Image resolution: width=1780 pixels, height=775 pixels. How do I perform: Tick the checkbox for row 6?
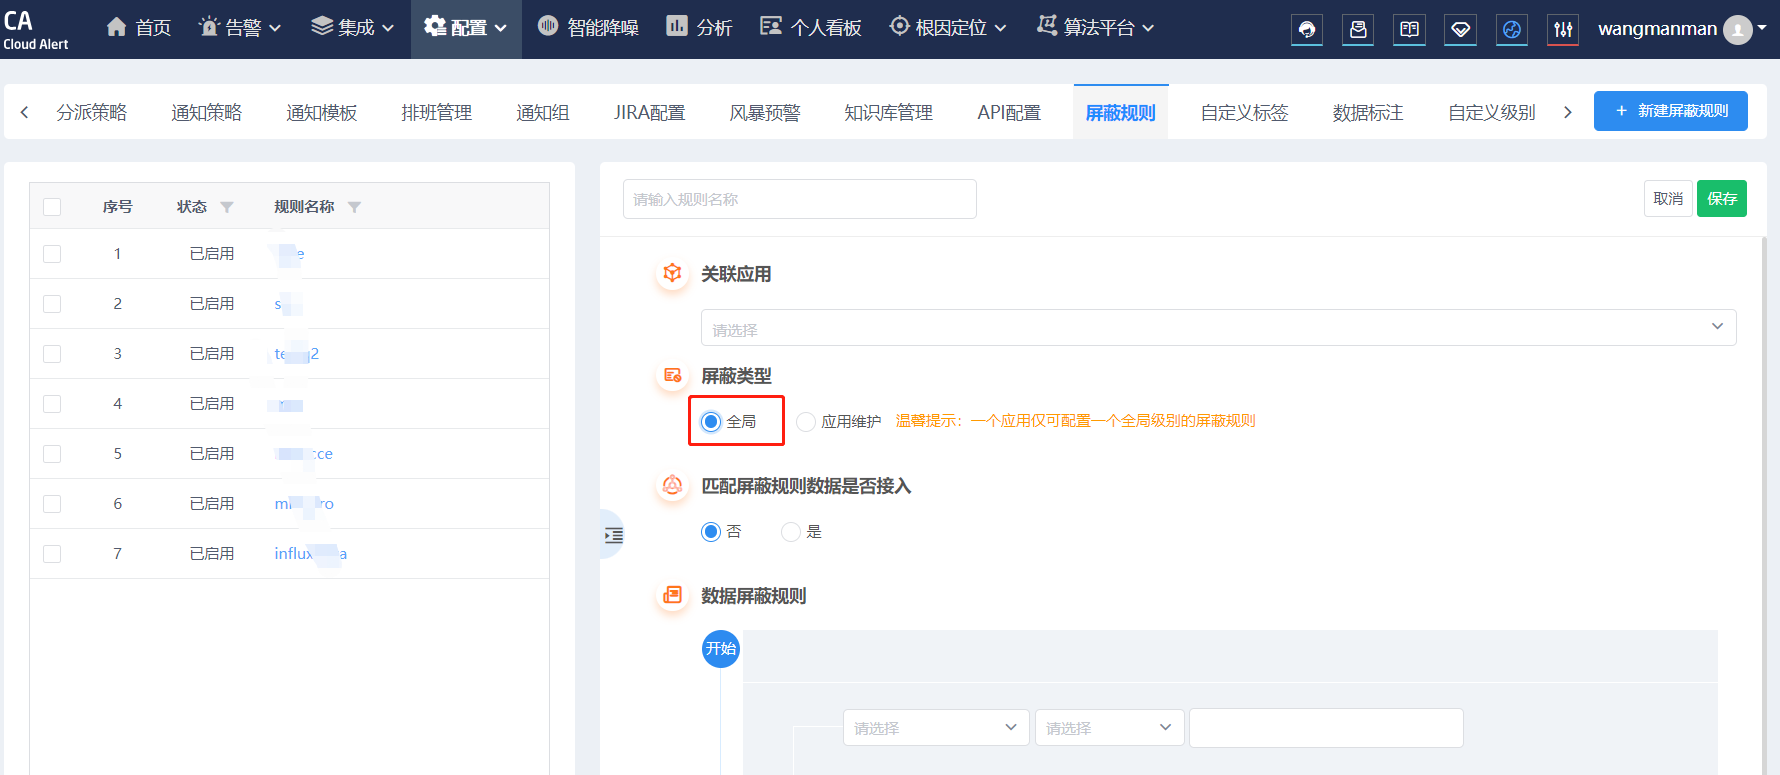(52, 504)
